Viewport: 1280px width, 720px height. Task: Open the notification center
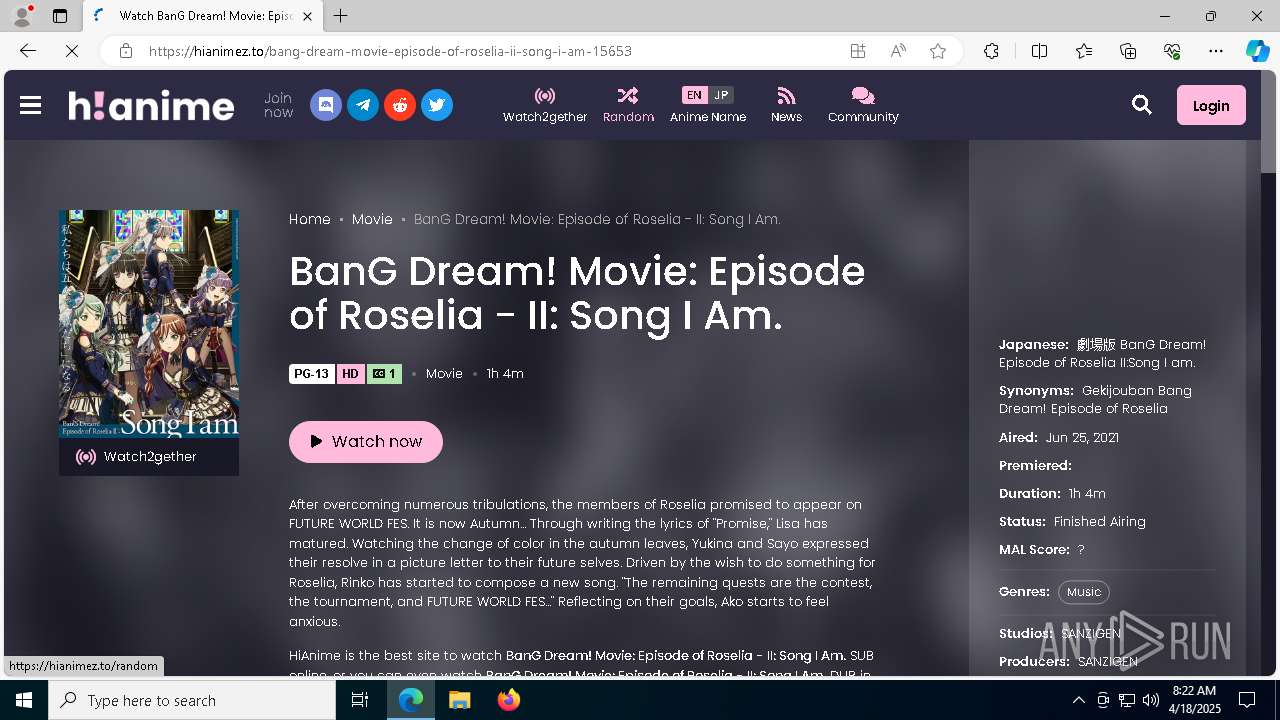(1247, 700)
